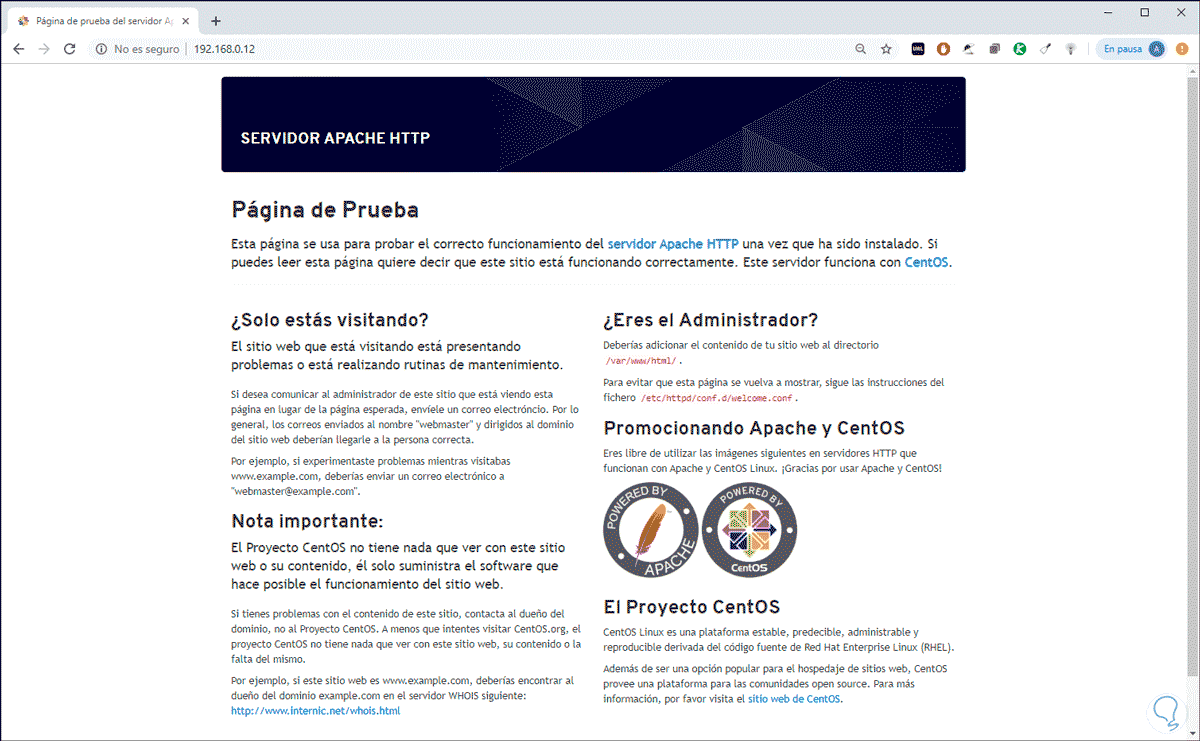This screenshot has height=741, width=1200.
Task: Click the /var/www/html/ path text
Action: pos(641,361)
